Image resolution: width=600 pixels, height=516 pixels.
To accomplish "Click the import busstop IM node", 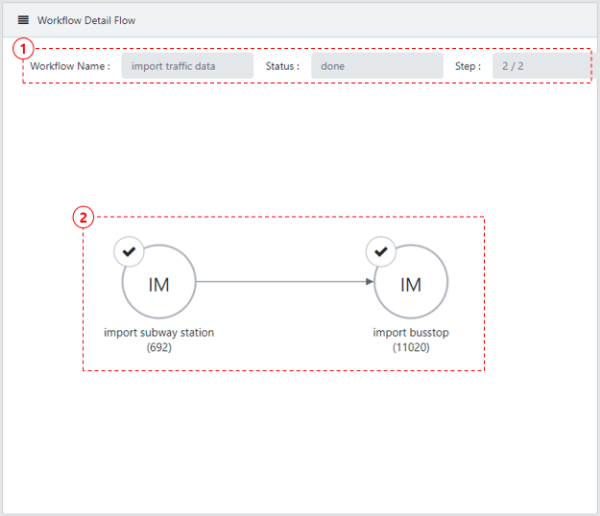I will [410, 284].
